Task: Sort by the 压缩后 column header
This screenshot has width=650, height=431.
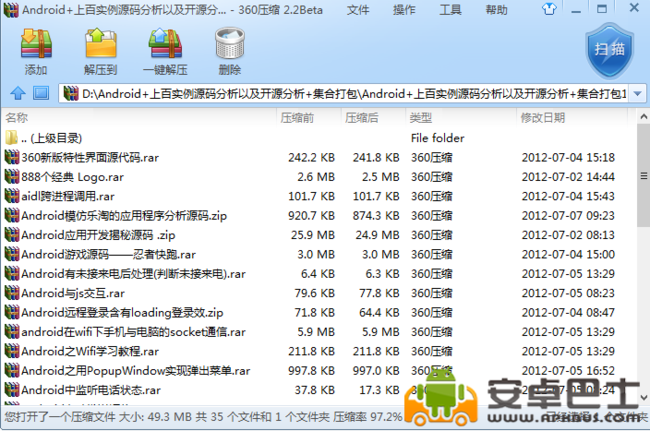Action: tap(361, 118)
